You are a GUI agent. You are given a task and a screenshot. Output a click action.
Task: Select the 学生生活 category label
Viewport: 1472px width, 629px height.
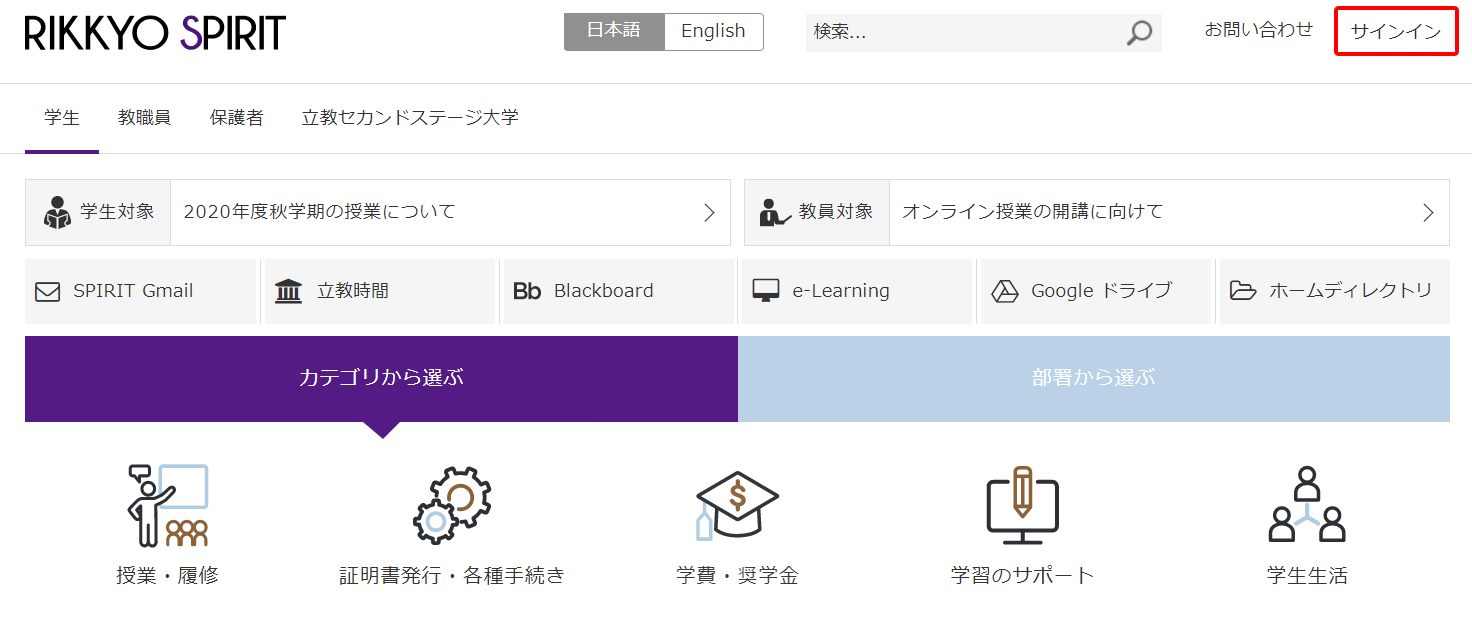[x=1307, y=576]
